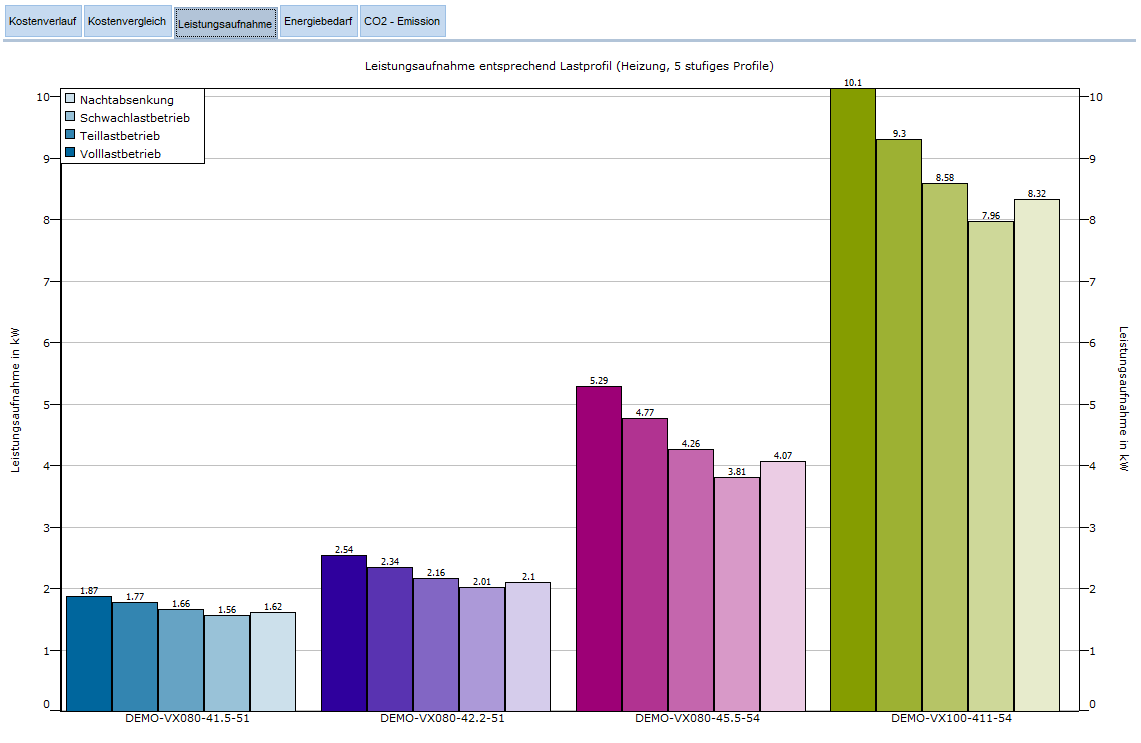Image resolution: width=1141 pixels, height=743 pixels.
Task: Click the Teillastbetrieb legend swatch
Action: (x=70, y=135)
